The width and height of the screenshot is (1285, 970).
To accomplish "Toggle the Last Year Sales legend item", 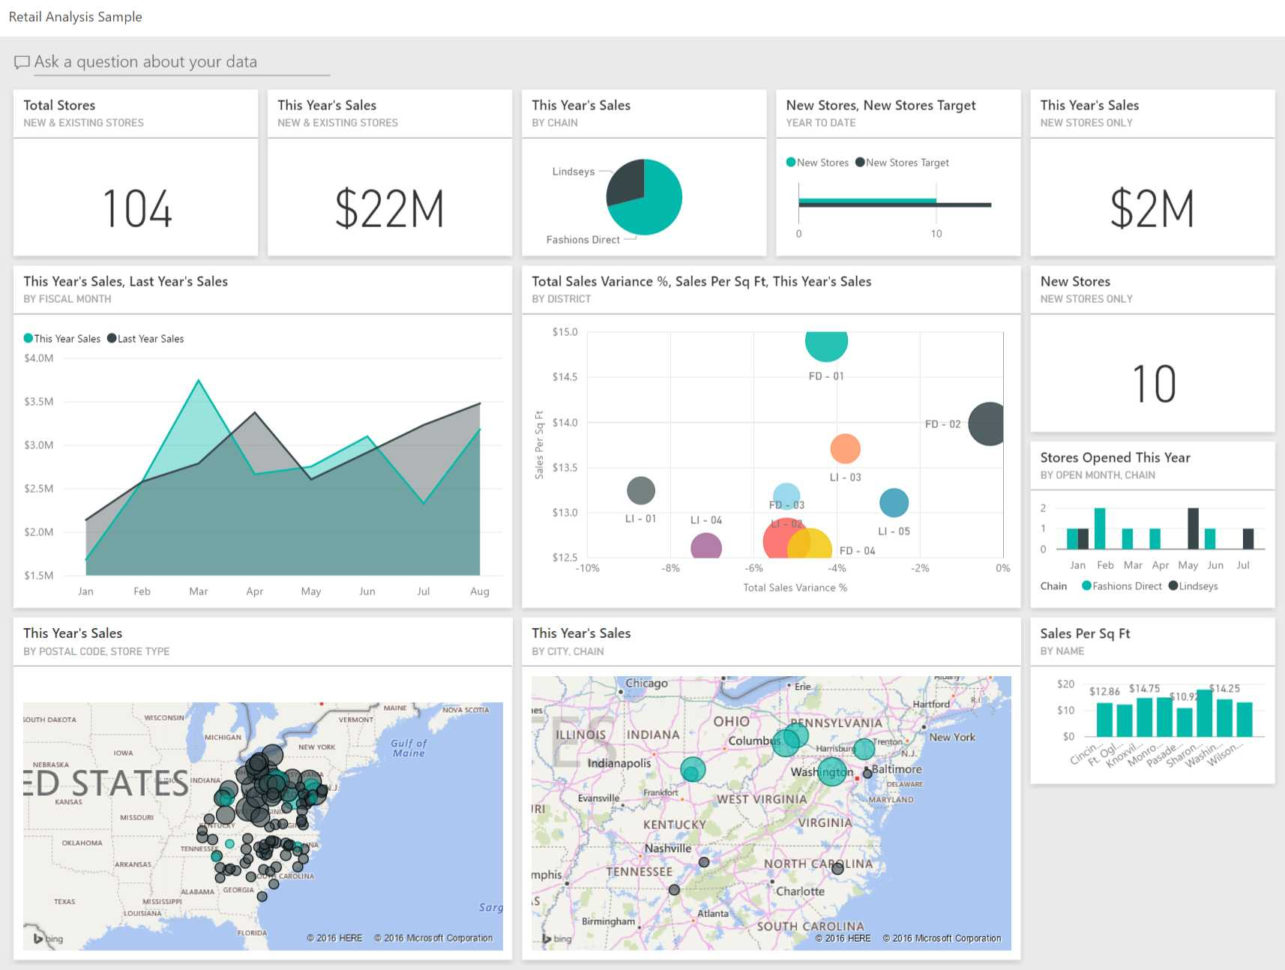I will click(x=145, y=338).
